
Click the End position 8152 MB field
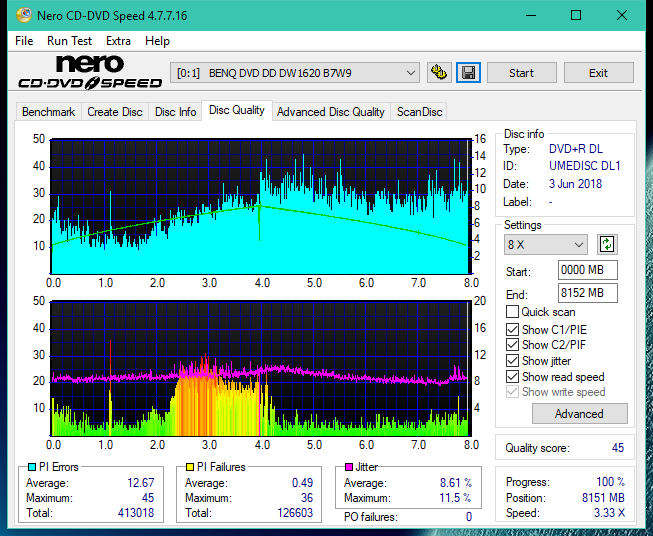588,293
